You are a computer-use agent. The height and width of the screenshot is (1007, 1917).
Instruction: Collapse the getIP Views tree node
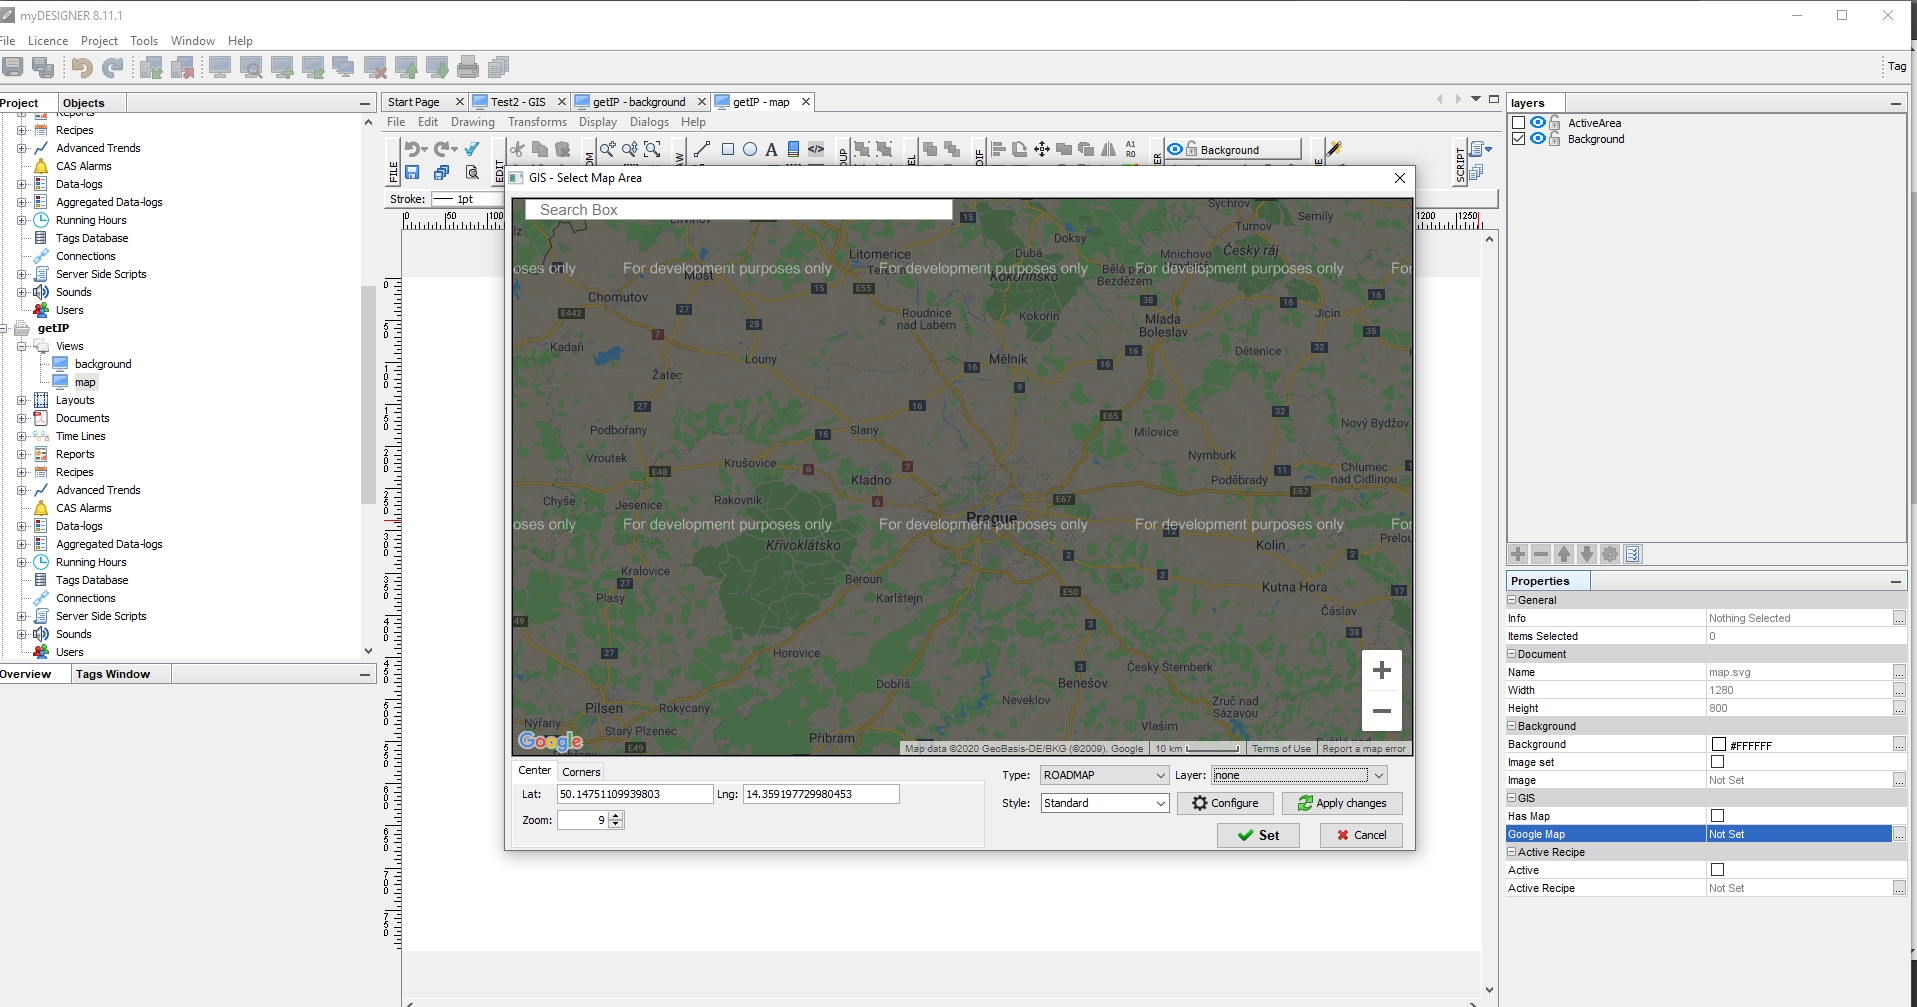click(21, 346)
